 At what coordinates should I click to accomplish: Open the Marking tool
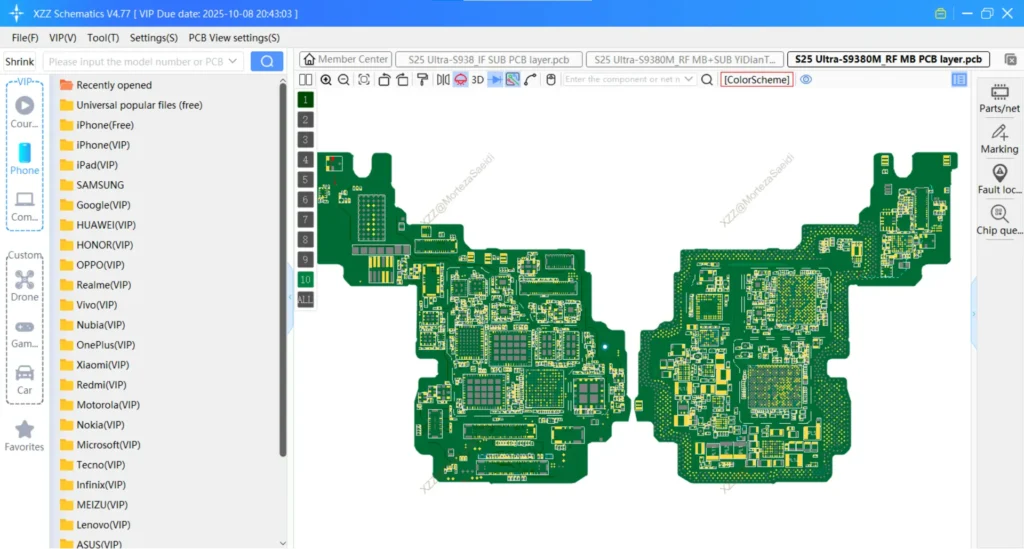pos(999,140)
